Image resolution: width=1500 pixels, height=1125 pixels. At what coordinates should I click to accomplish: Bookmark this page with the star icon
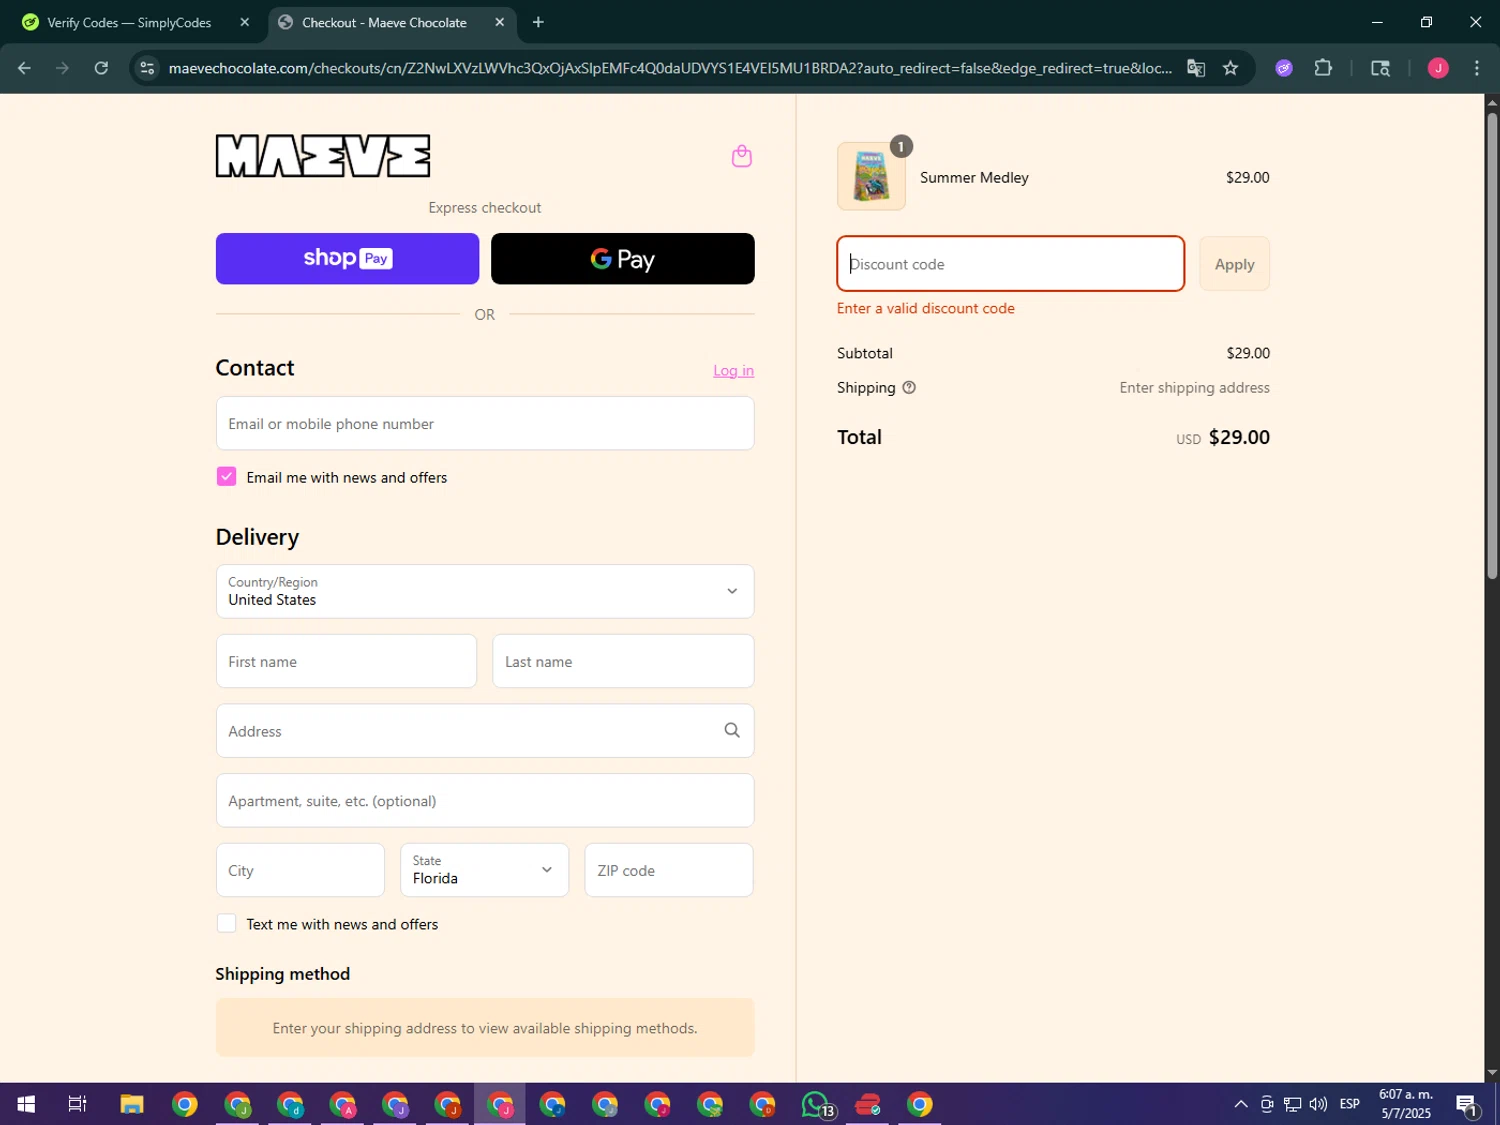(1230, 68)
